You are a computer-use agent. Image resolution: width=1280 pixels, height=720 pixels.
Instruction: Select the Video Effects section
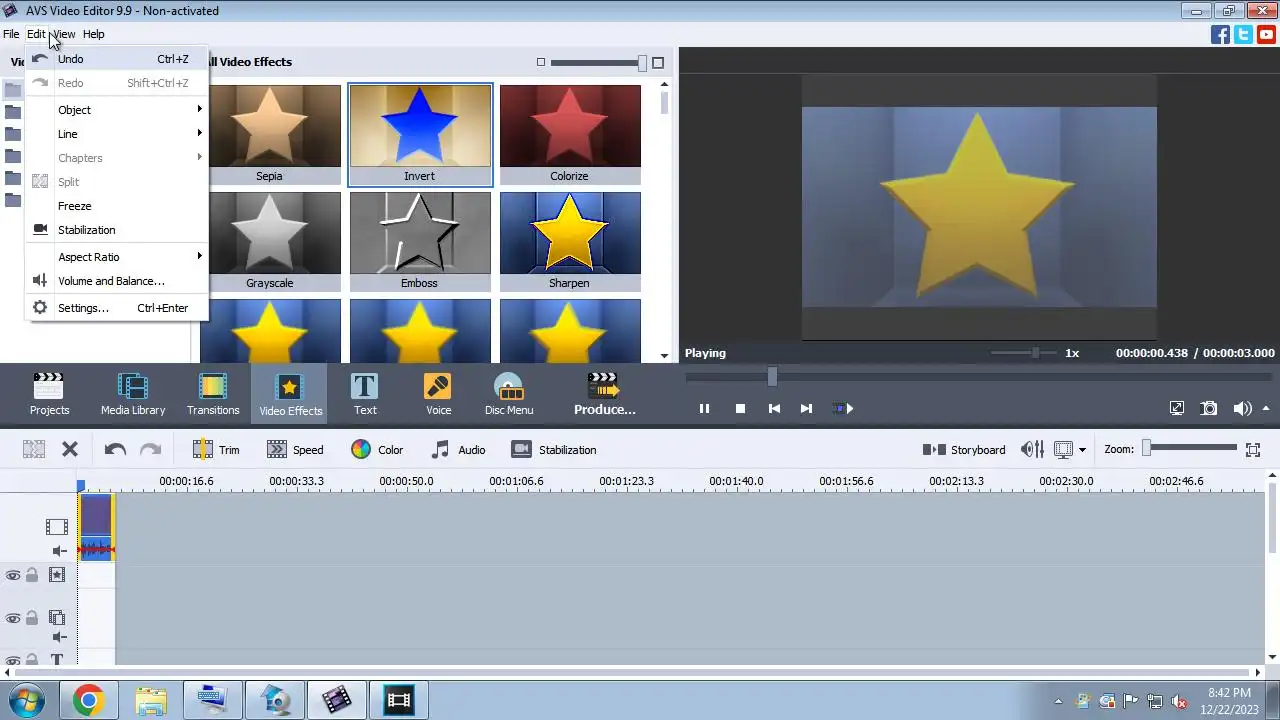290,393
